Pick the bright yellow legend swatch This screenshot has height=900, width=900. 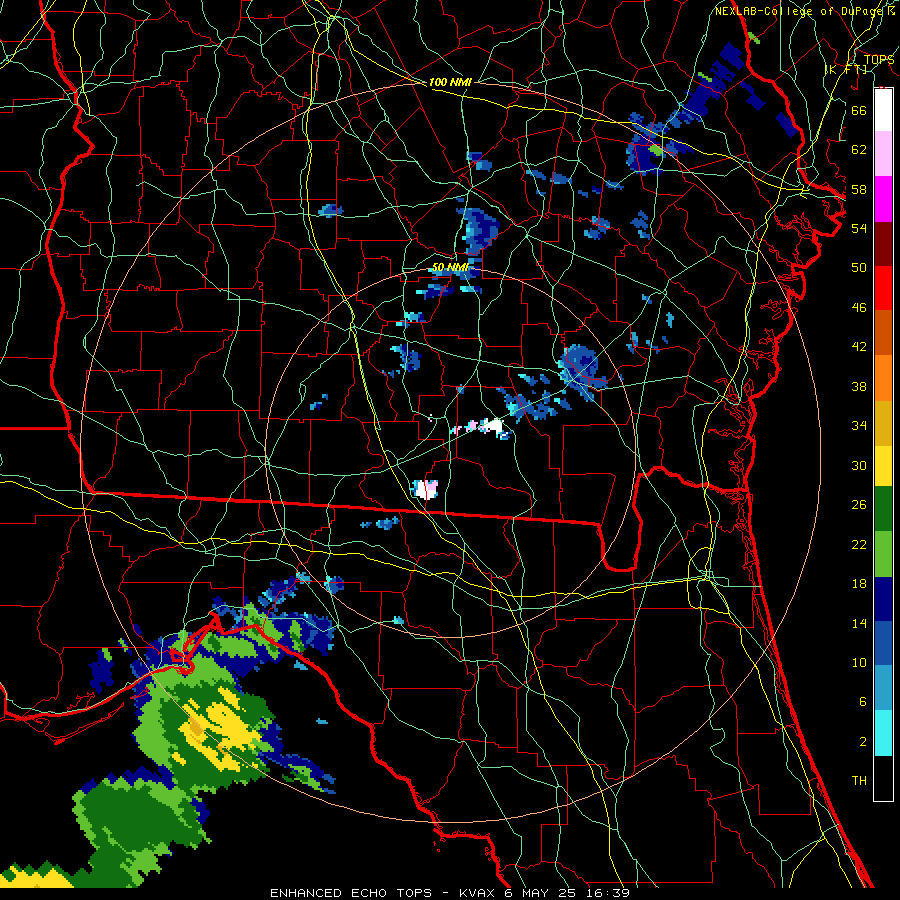[x=883, y=465]
